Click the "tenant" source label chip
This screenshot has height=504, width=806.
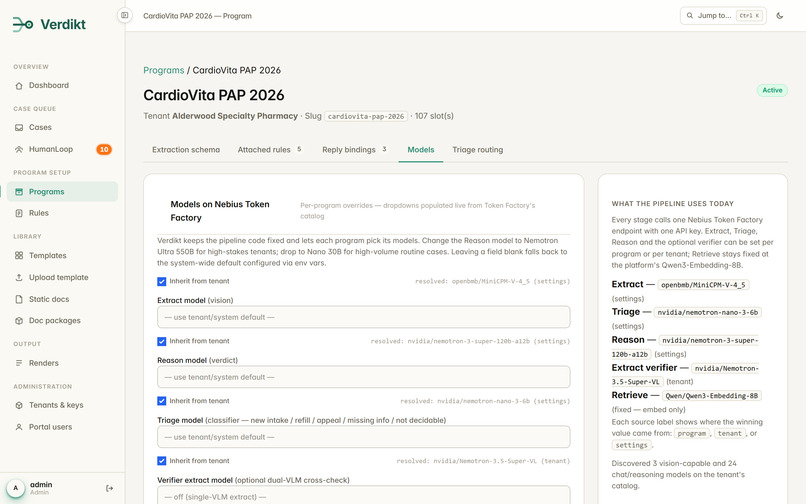(729, 434)
